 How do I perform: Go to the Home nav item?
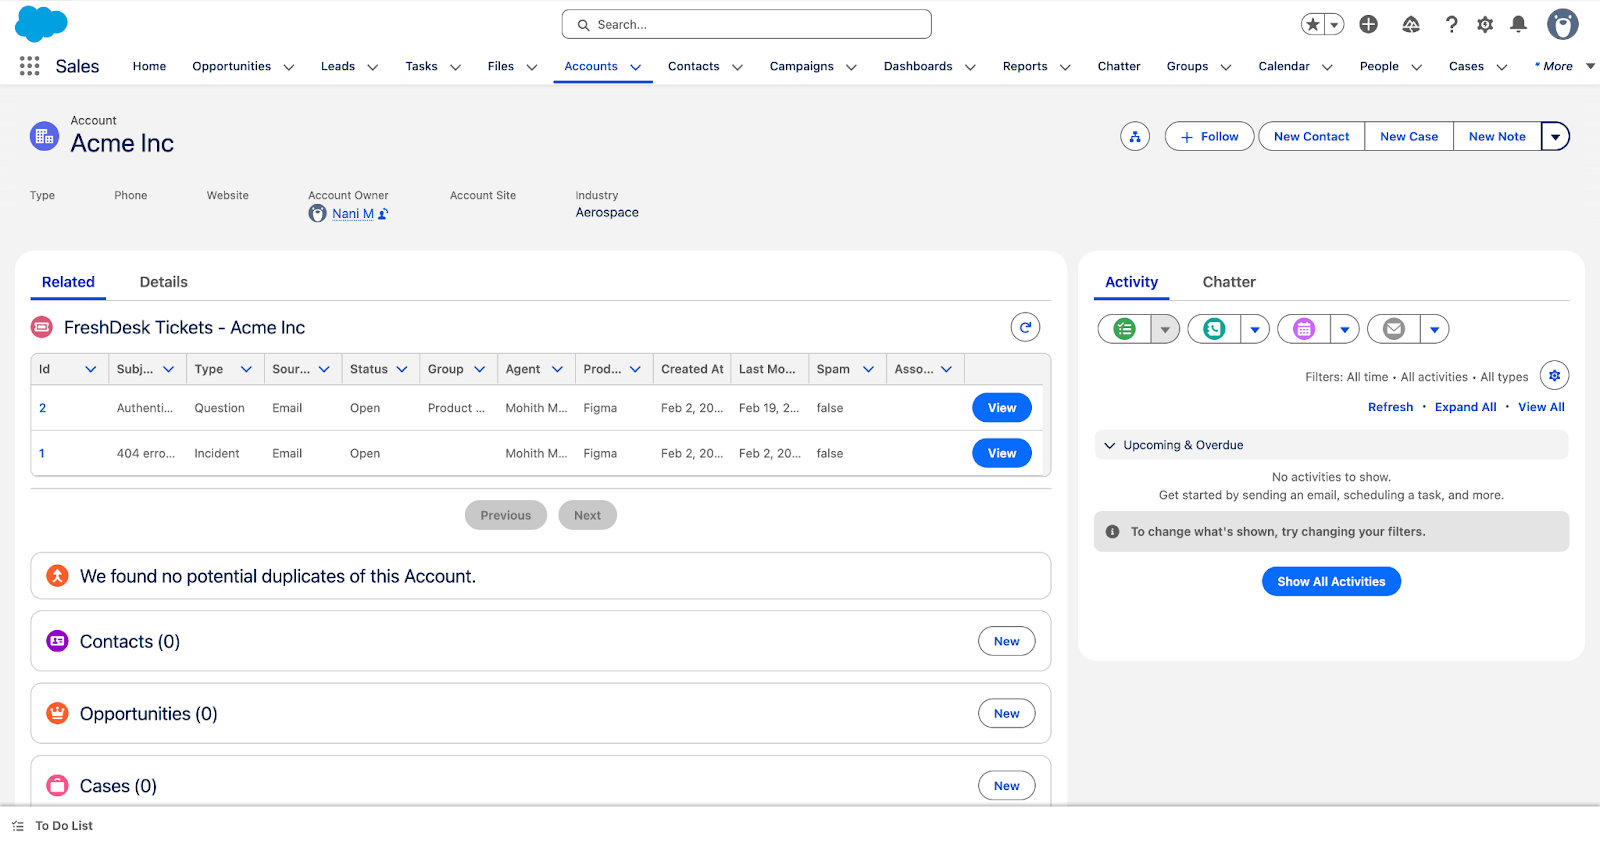click(149, 66)
